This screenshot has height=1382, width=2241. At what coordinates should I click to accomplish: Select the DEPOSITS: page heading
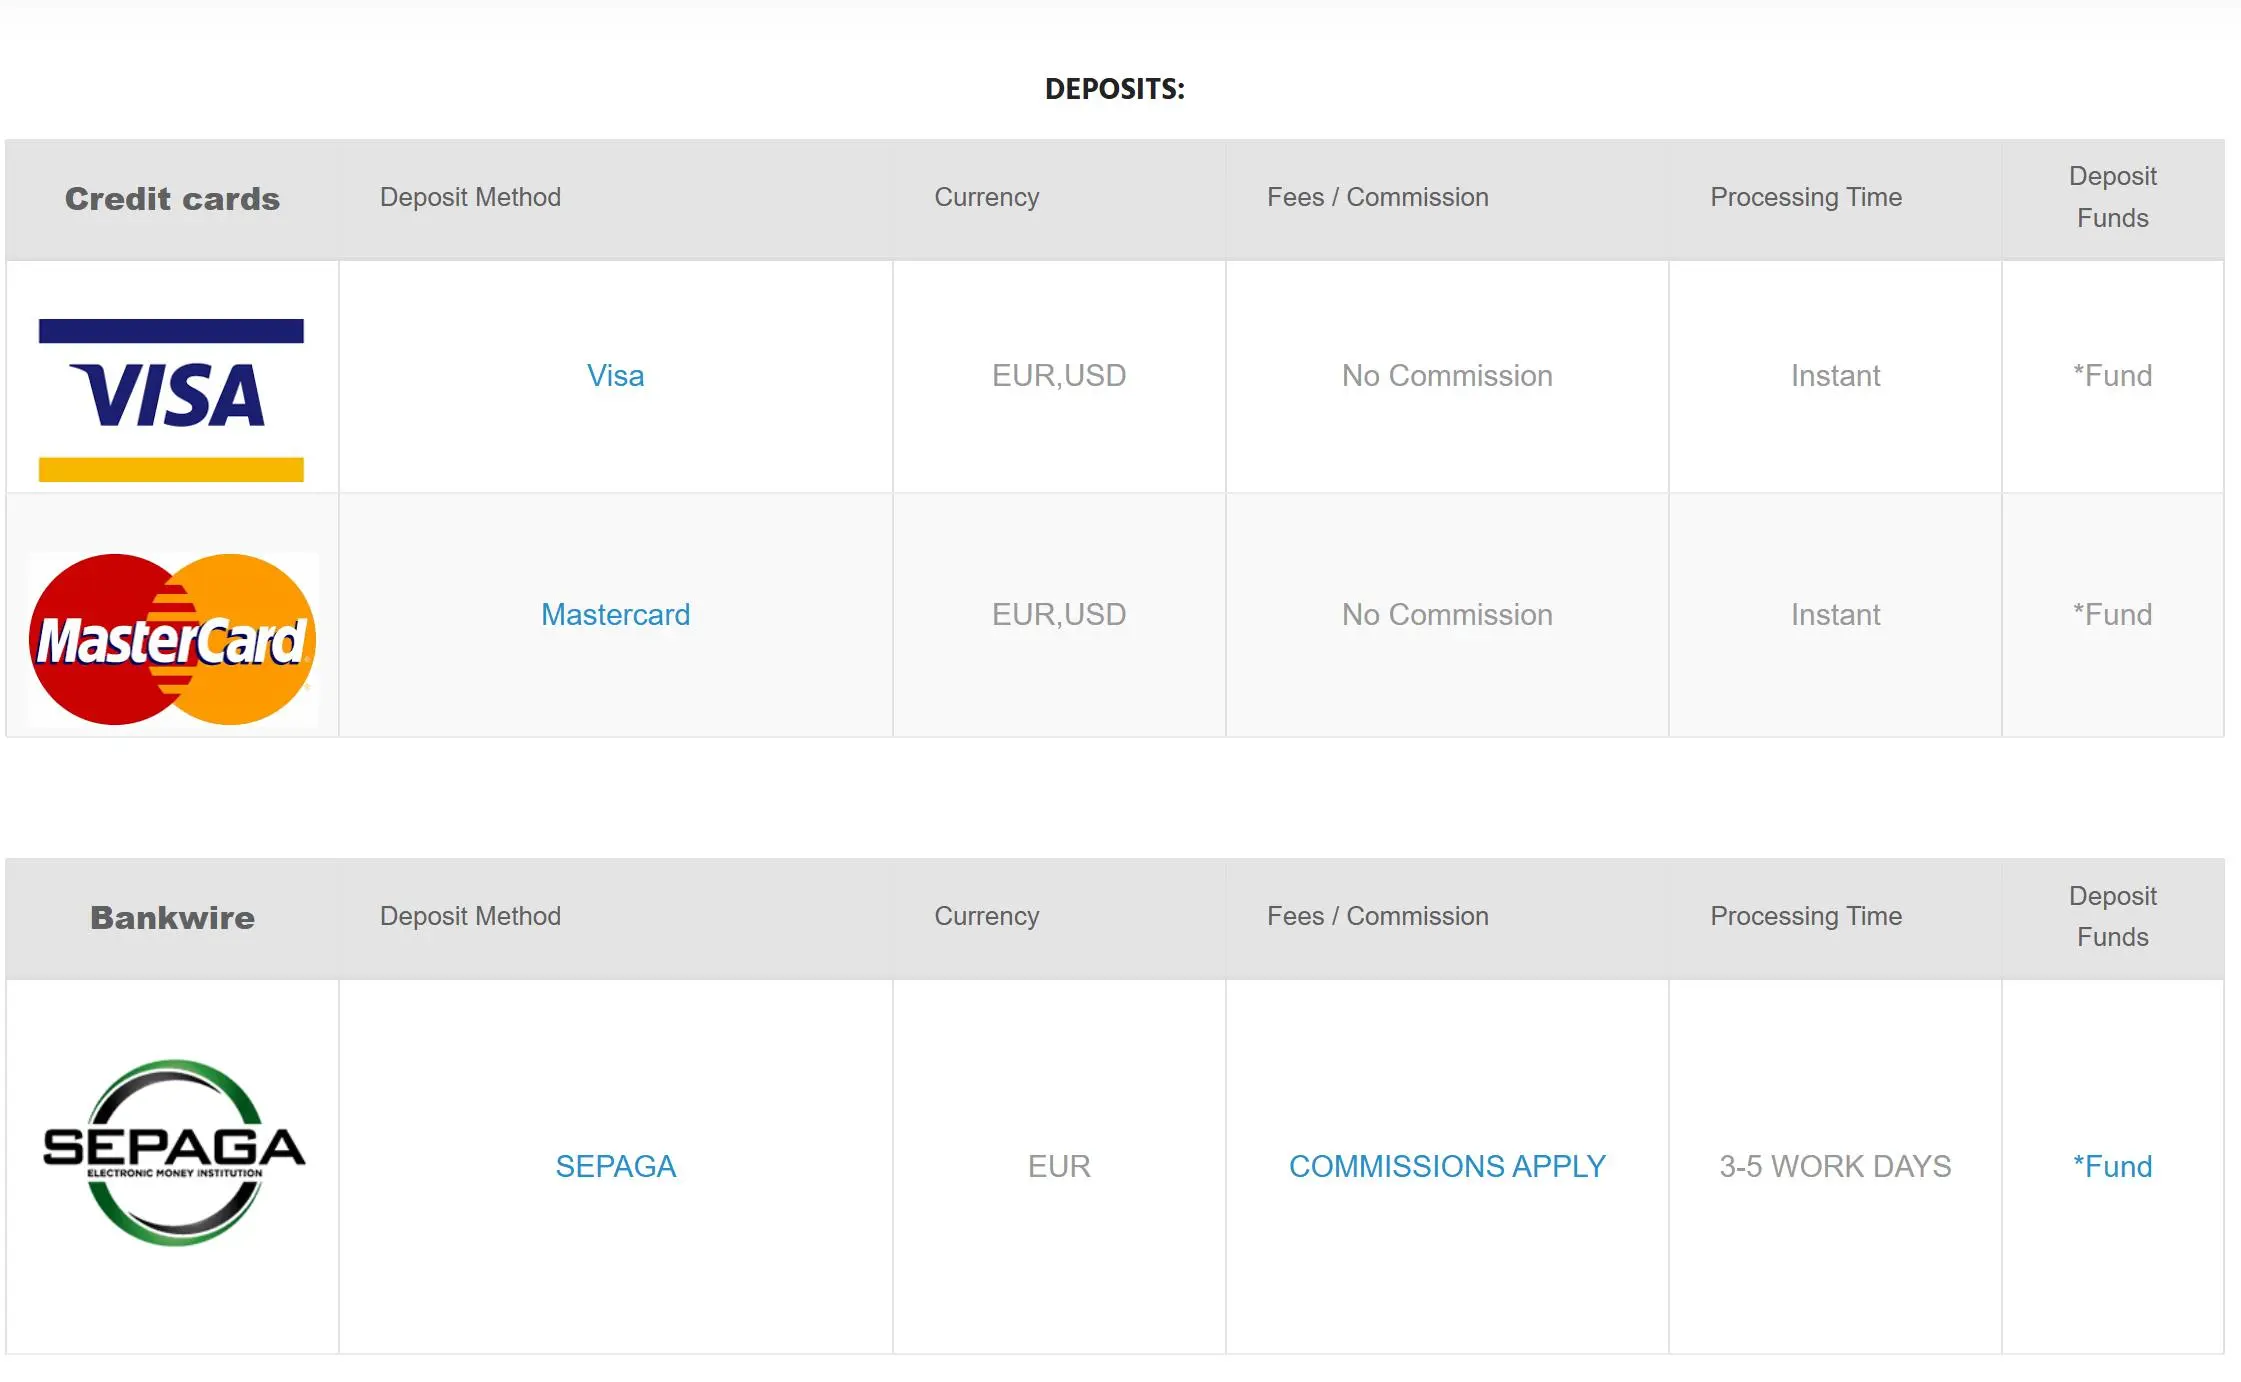(x=1115, y=89)
